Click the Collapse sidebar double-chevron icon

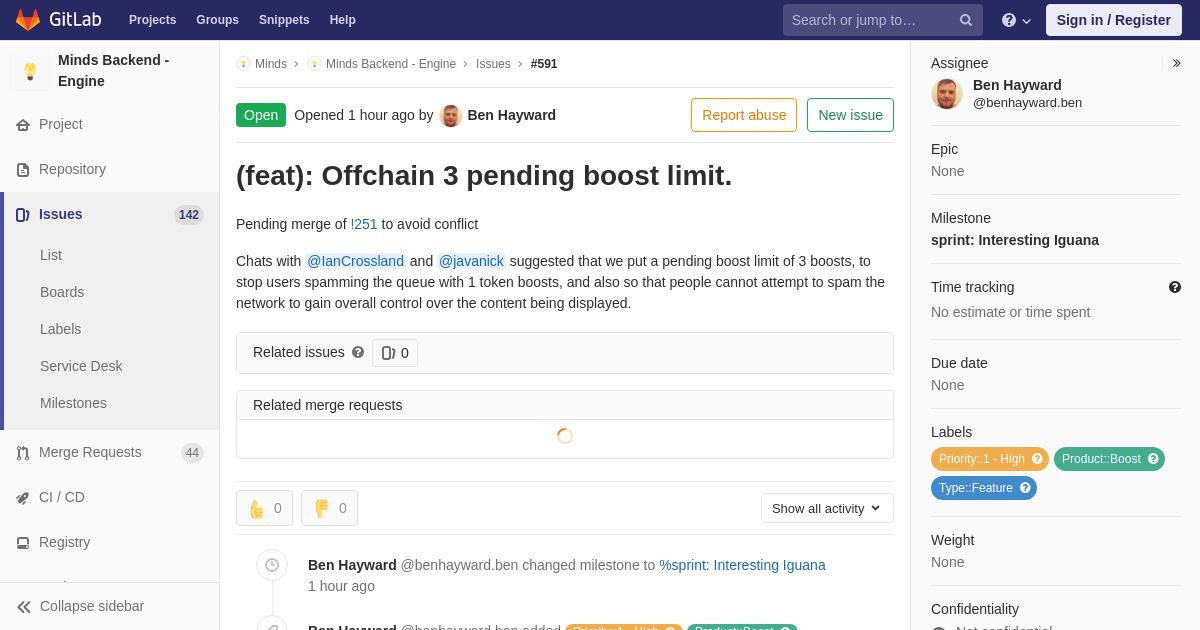tap(24, 607)
